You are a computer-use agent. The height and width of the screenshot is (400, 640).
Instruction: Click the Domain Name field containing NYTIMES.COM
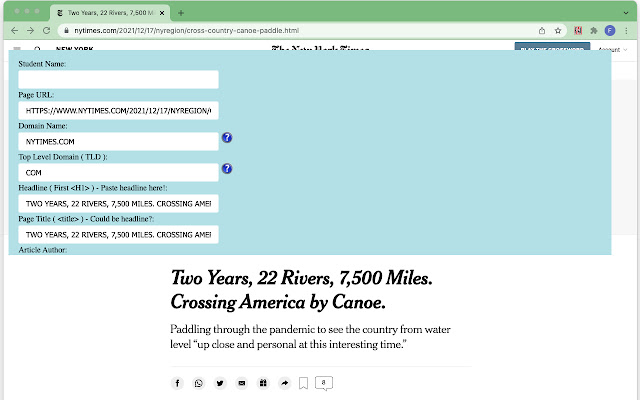(118, 142)
